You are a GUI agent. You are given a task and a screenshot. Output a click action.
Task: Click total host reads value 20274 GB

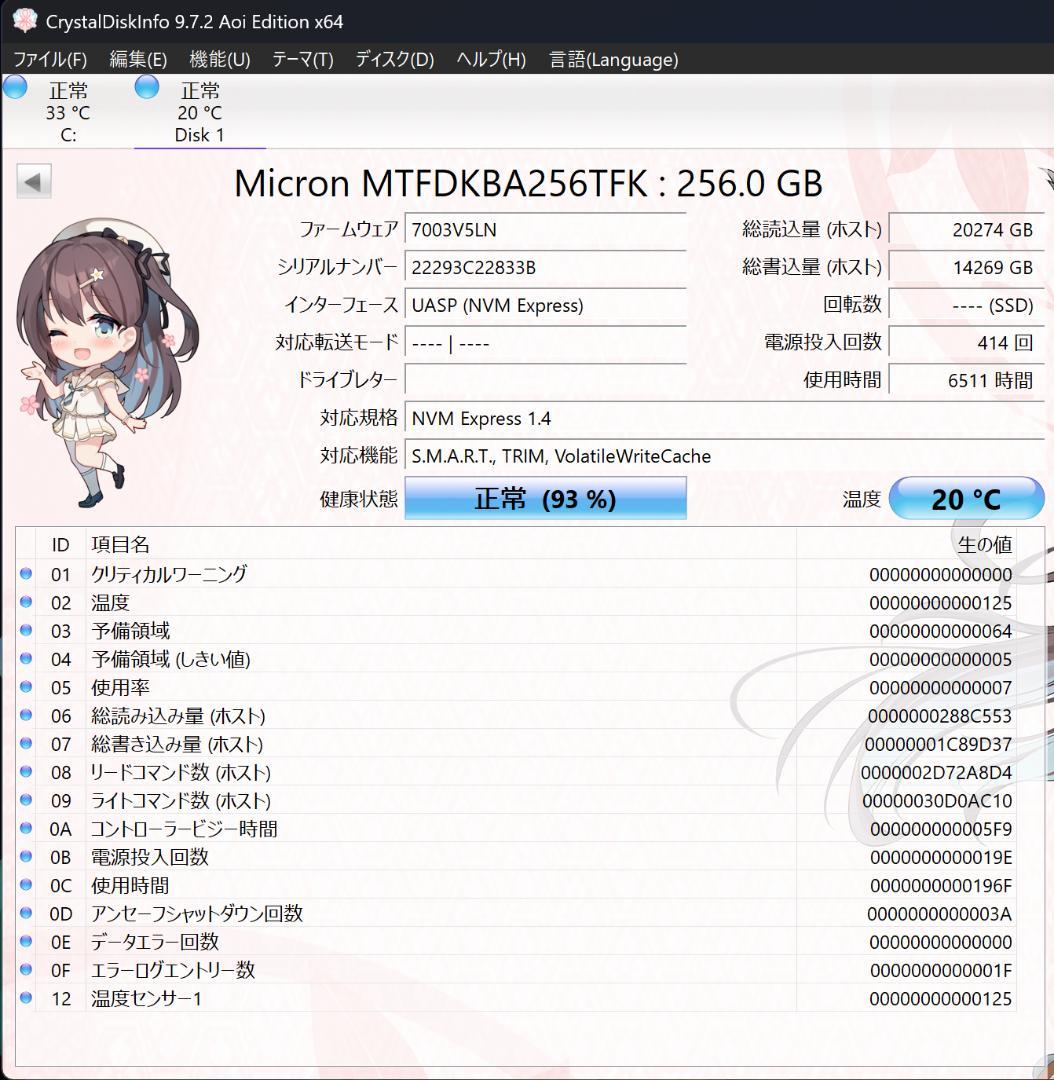coord(967,230)
